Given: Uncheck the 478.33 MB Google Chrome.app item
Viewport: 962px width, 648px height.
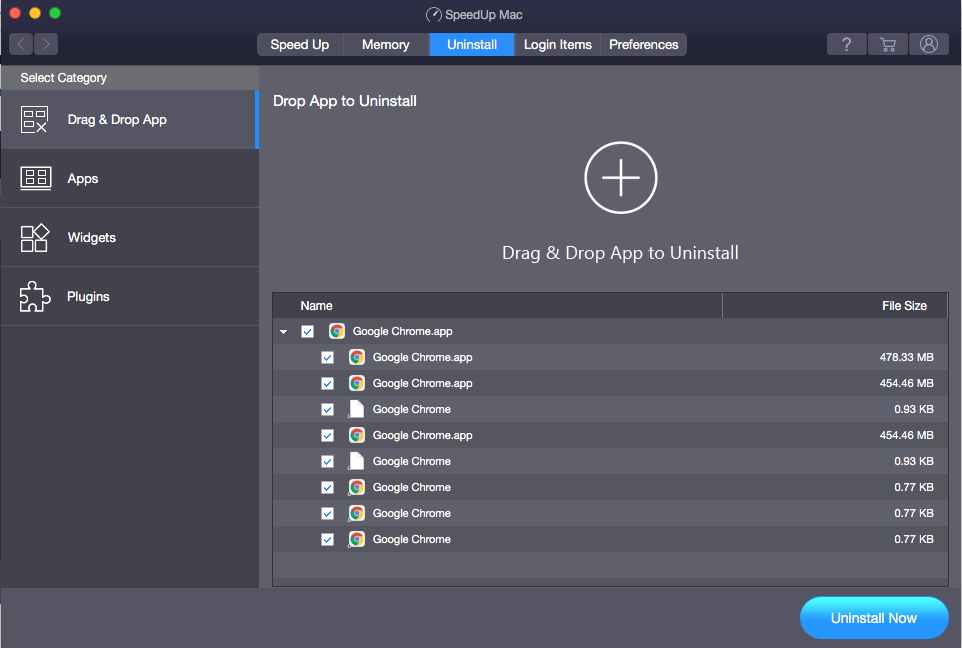Looking at the screenshot, I should [328, 357].
